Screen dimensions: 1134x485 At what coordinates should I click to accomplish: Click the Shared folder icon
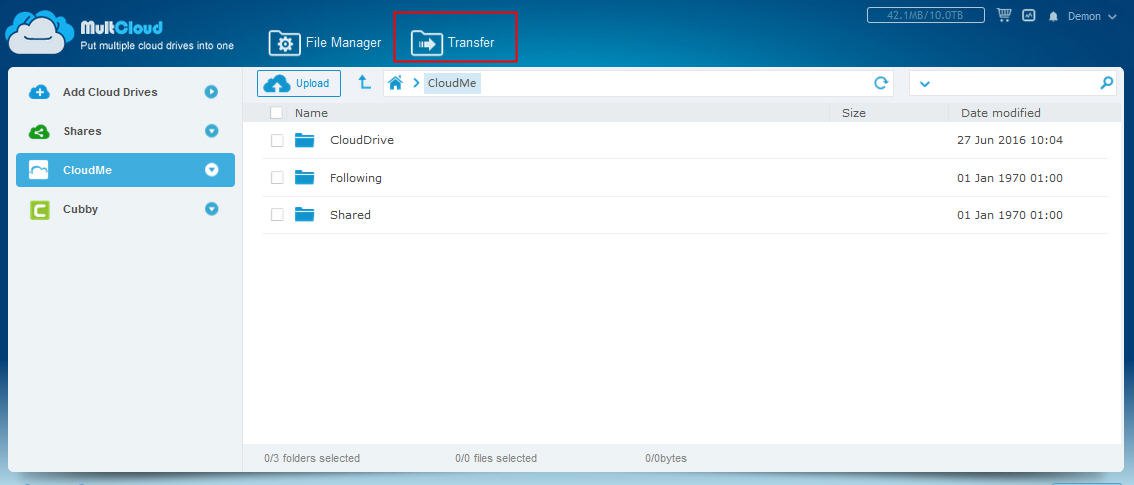click(x=304, y=215)
